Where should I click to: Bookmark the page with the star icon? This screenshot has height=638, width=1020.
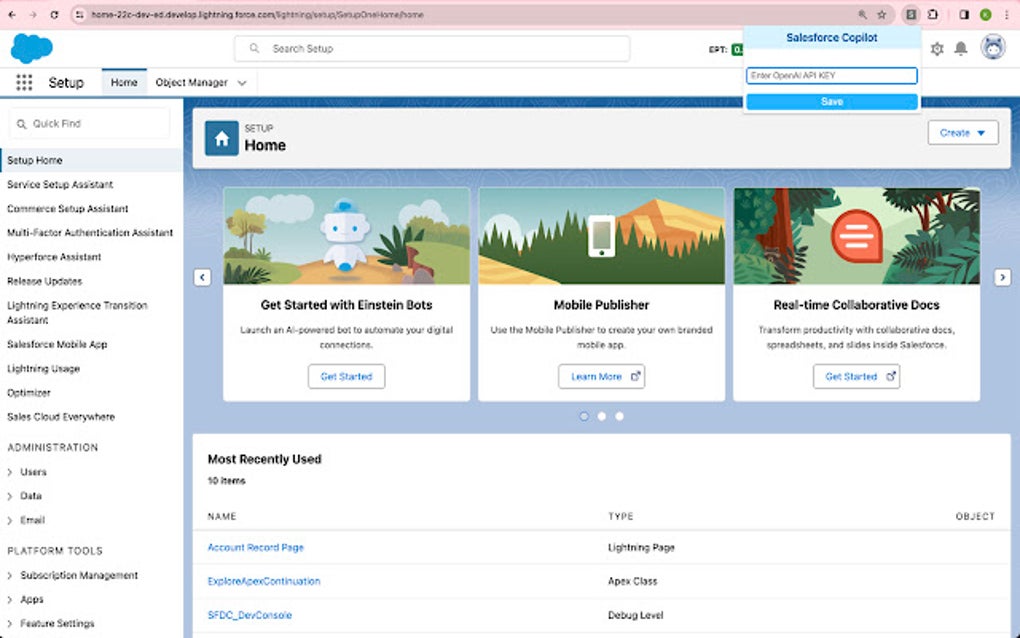pos(881,15)
